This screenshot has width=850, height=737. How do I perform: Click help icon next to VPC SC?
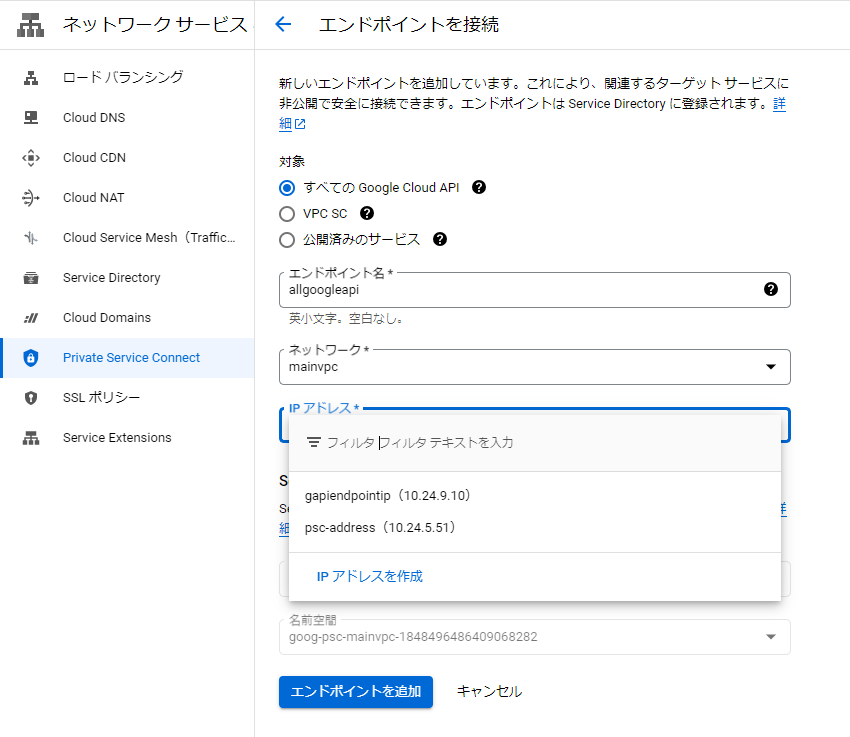[367, 213]
